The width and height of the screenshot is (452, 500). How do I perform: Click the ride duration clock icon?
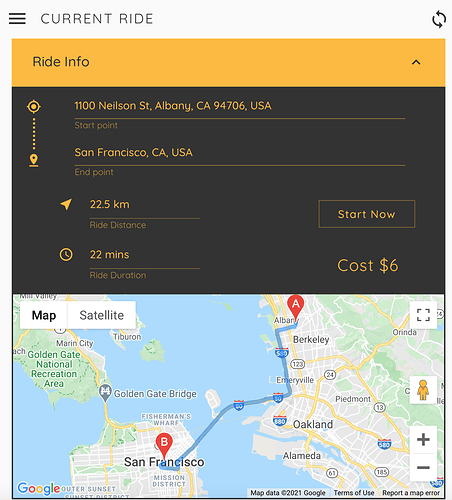point(66,254)
